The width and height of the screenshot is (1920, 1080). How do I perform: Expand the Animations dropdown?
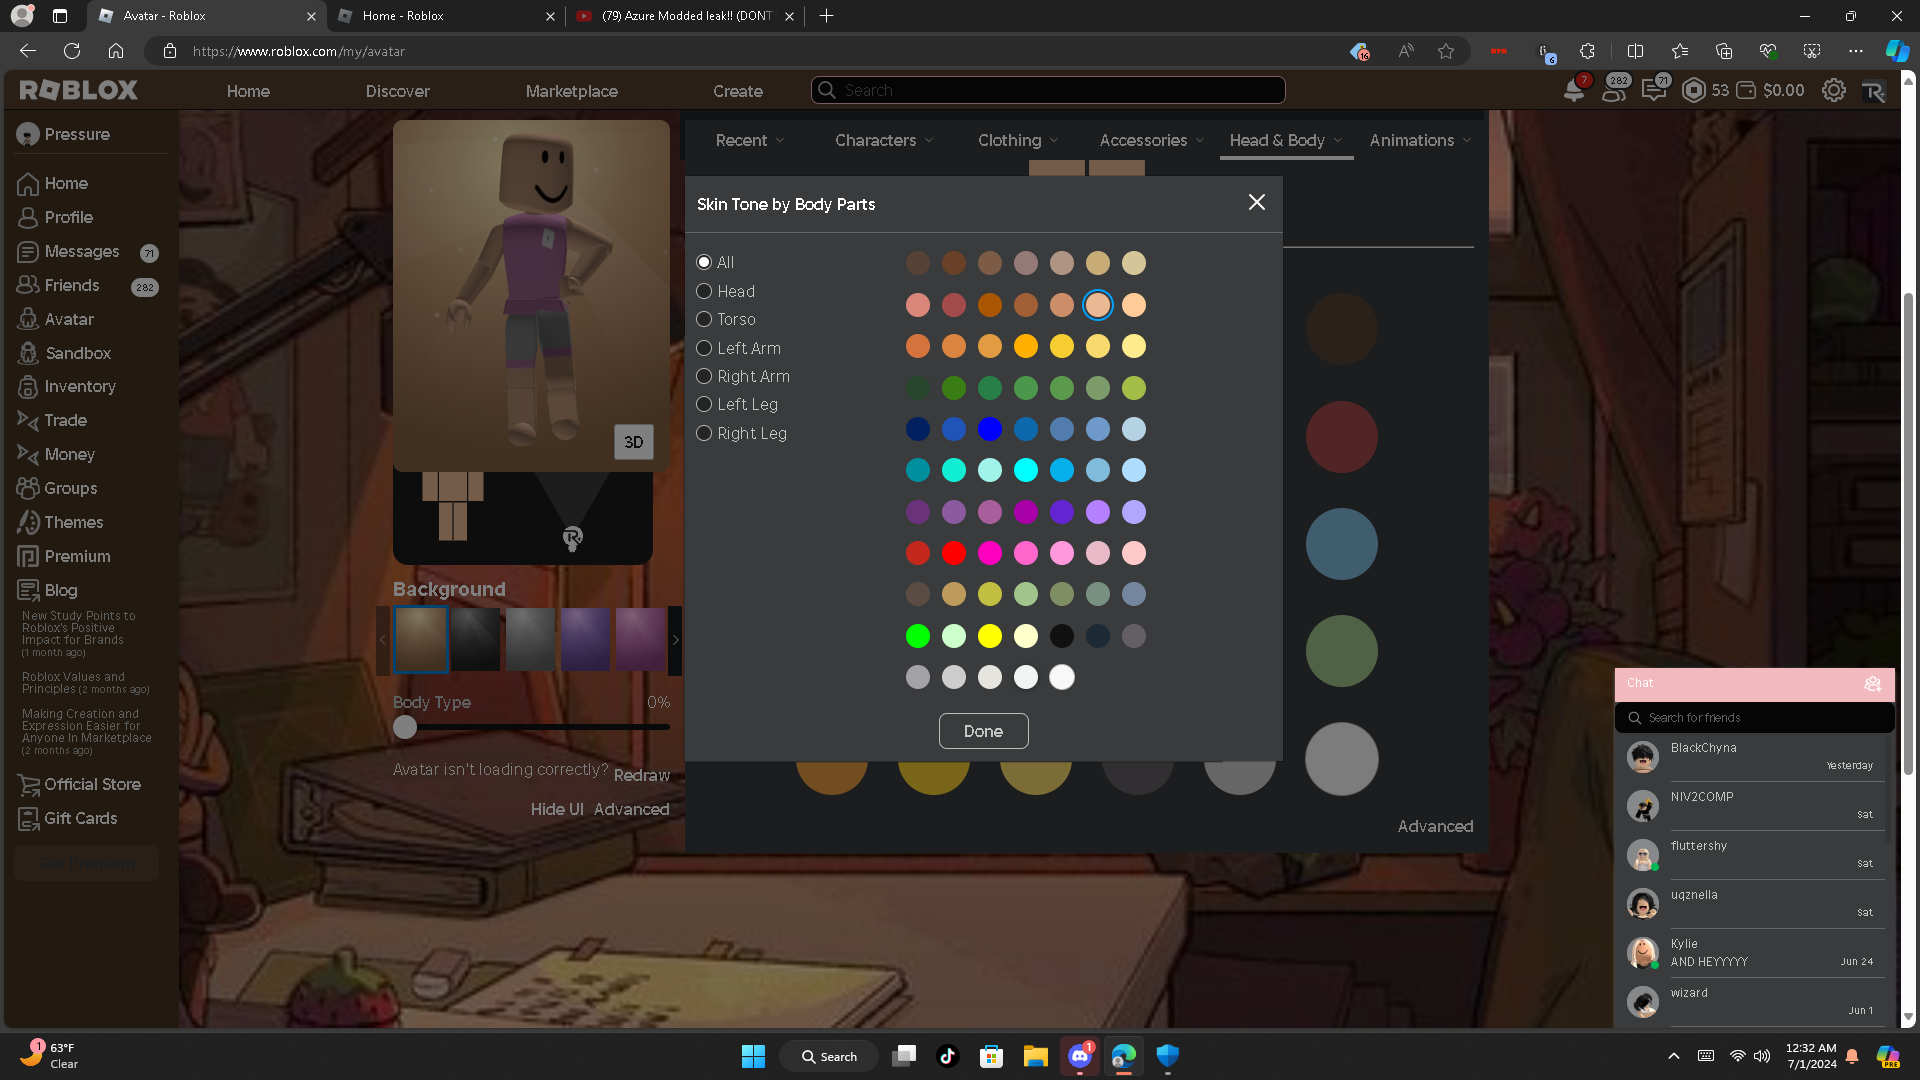tap(1420, 141)
